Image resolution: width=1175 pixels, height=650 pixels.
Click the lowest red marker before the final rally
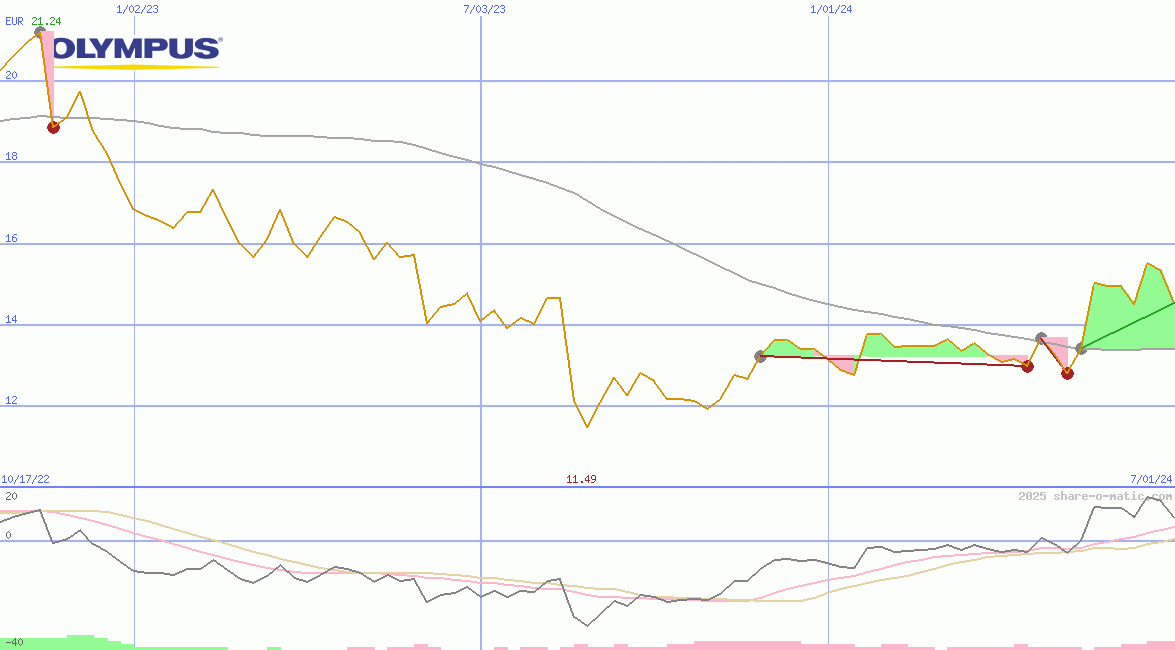(x=1067, y=374)
